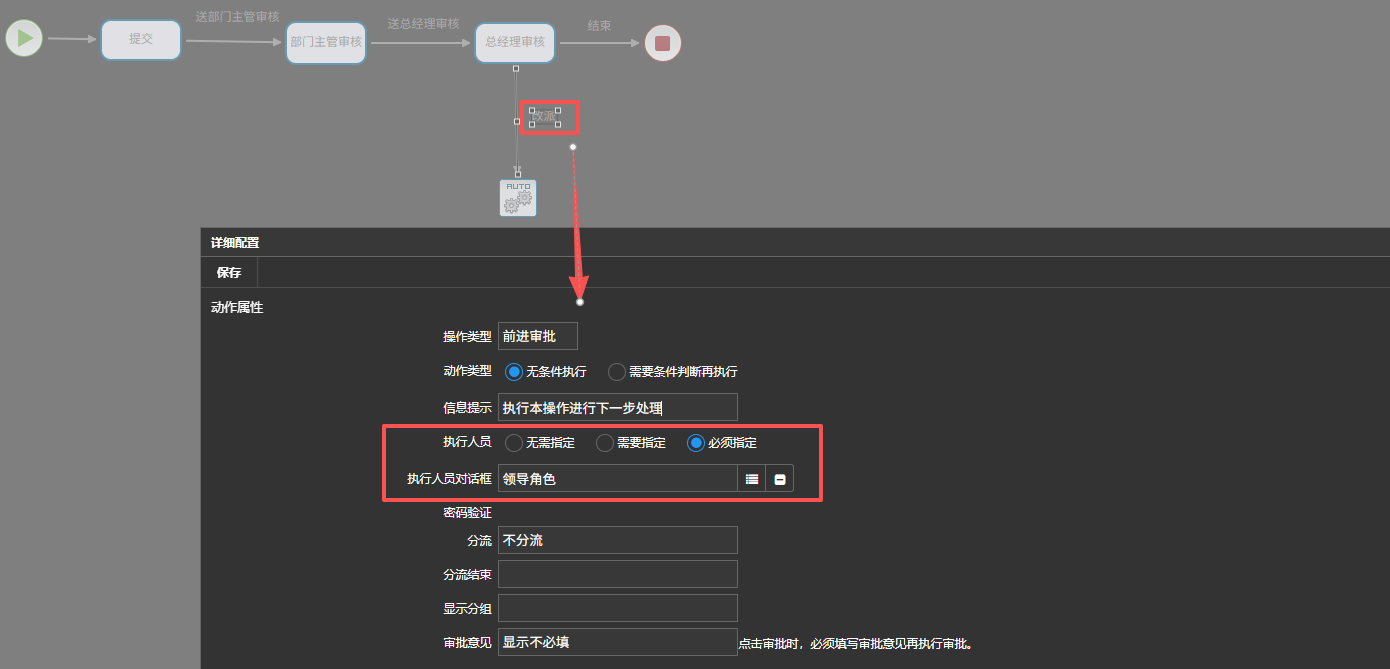Image resolution: width=1390 pixels, height=669 pixels.
Task: Click the red workflow end node
Action: point(662,43)
